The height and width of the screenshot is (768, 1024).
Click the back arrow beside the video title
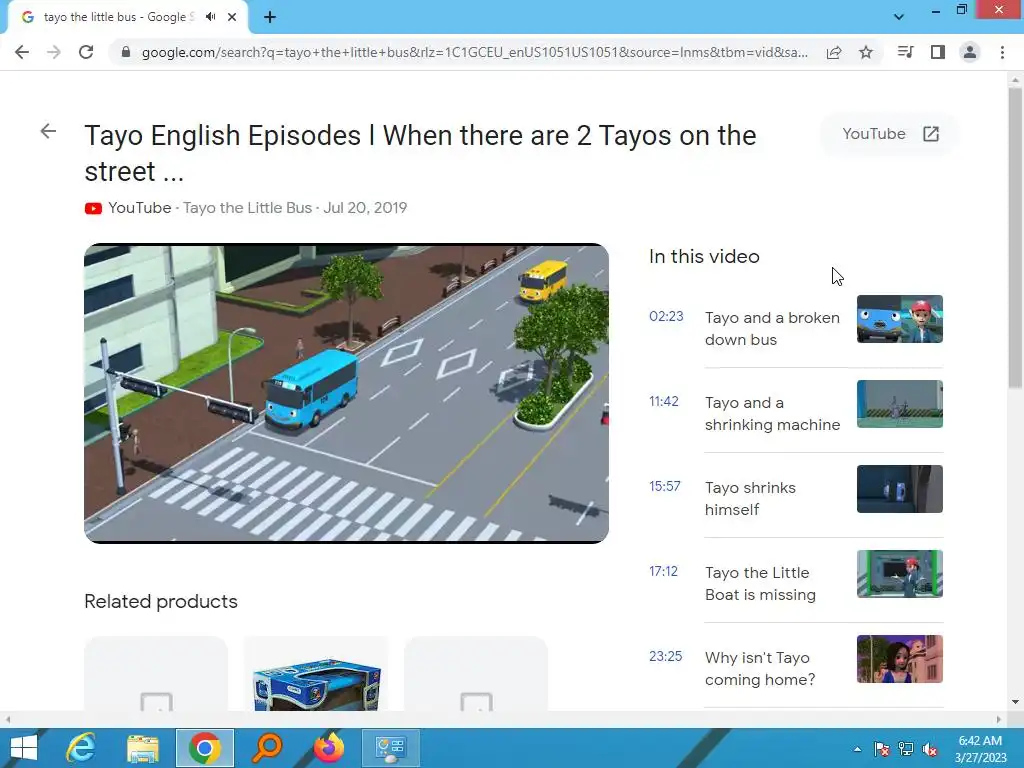coord(48,131)
